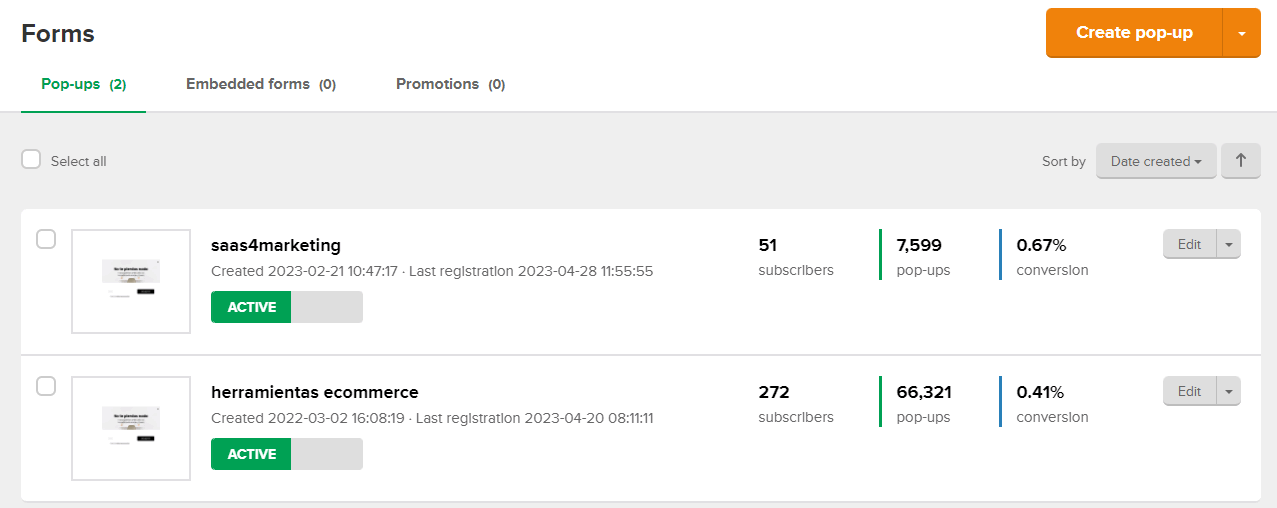The height and width of the screenshot is (508, 1277).
Task: Open the herramientas ecommerce form title
Action: coord(315,392)
